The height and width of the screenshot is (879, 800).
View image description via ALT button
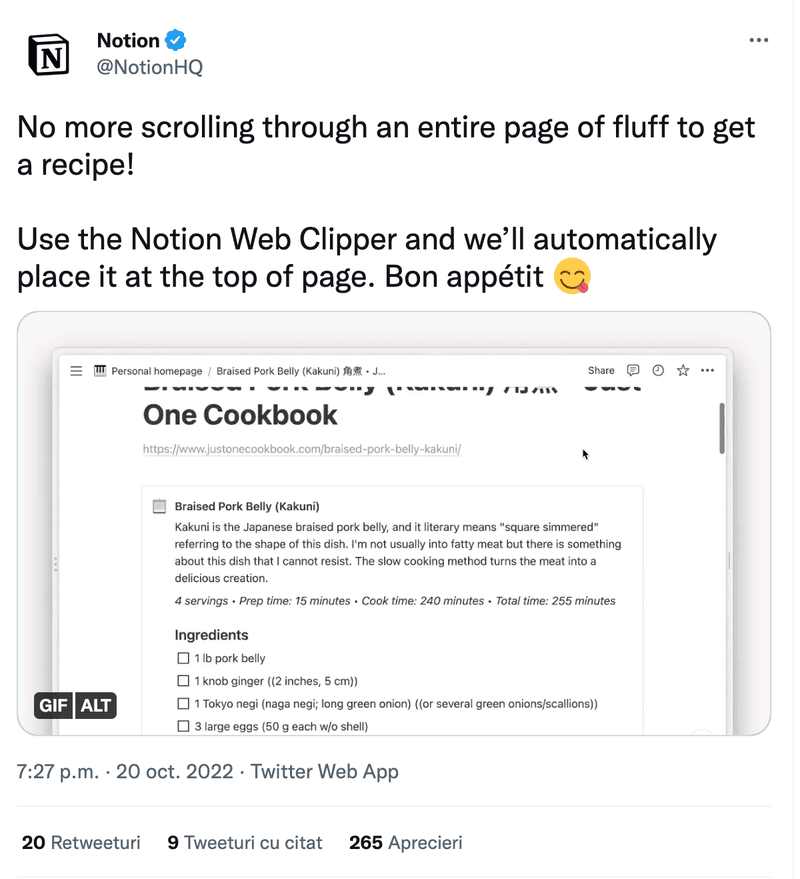pyautogui.click(x=95, y=705)
